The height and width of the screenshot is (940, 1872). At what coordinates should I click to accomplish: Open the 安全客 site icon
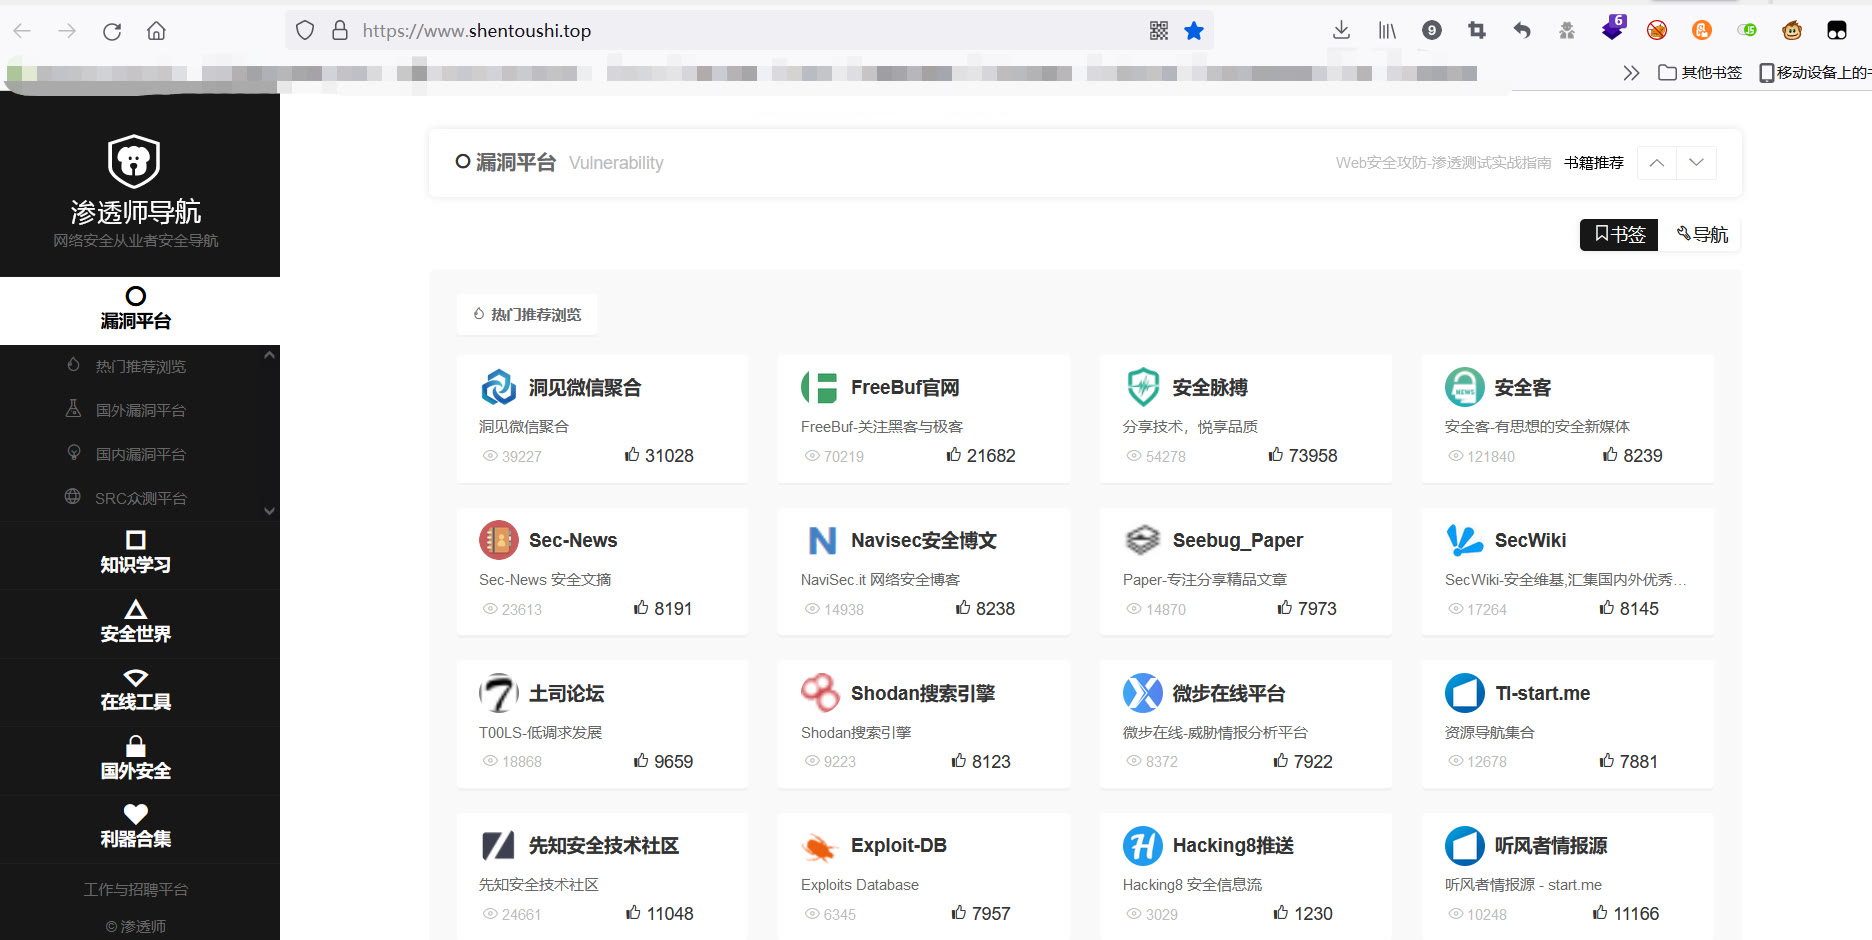[1465, 387]
